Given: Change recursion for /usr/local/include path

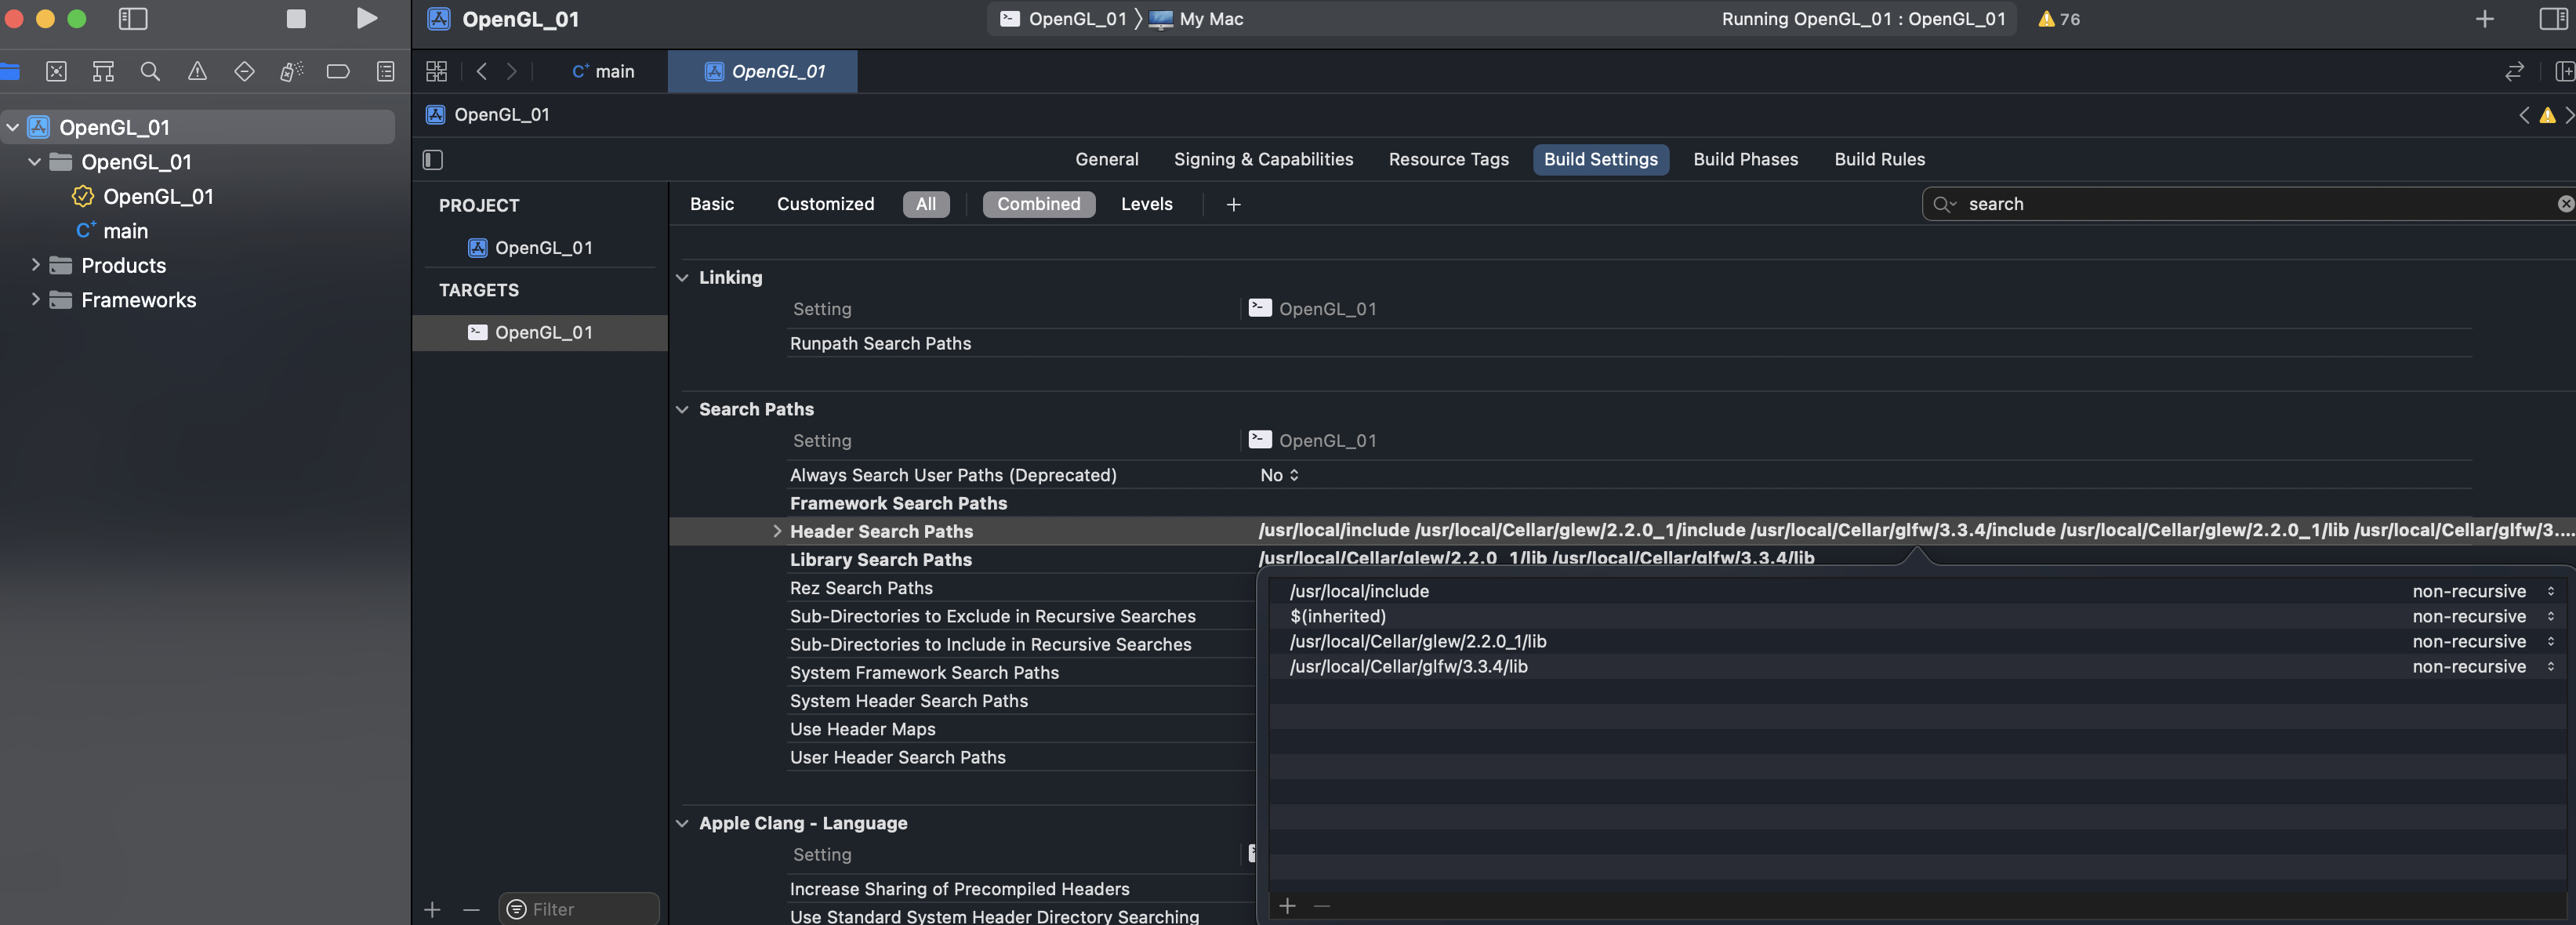Looking at the screenshot, I should click(2484, 591).
